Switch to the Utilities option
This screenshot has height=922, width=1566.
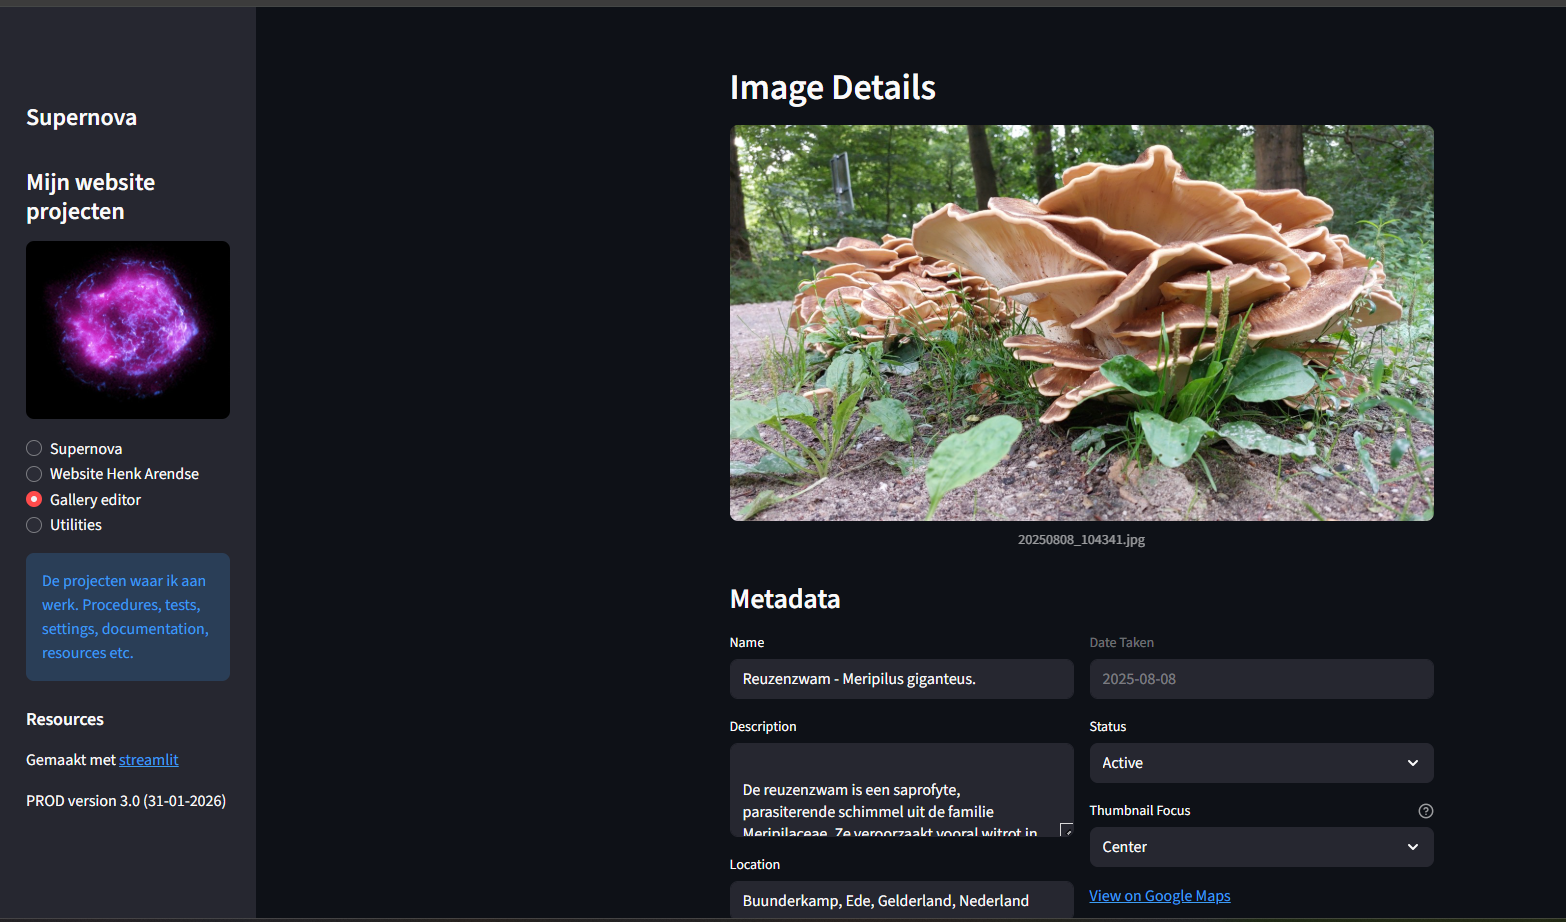[34, 525]
